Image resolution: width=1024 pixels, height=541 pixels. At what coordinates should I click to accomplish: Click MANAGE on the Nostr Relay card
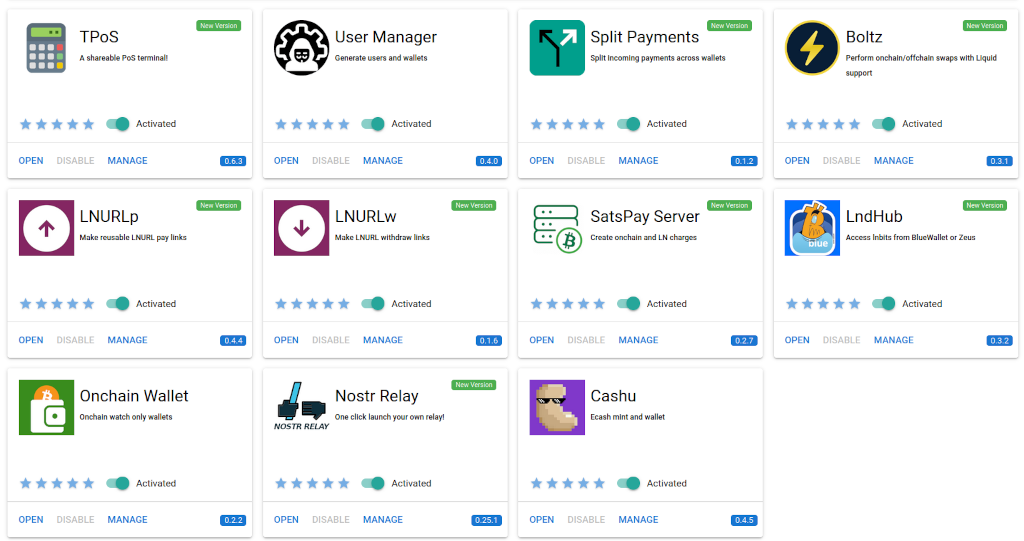383,520
